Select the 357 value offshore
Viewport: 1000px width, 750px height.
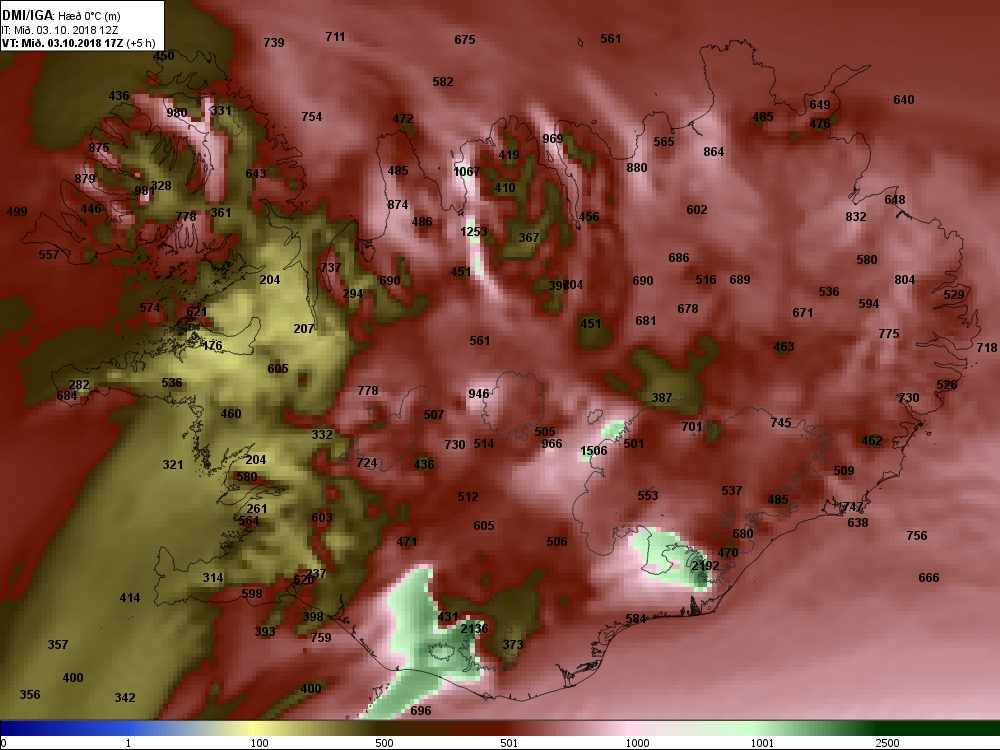tap(57, 645)
